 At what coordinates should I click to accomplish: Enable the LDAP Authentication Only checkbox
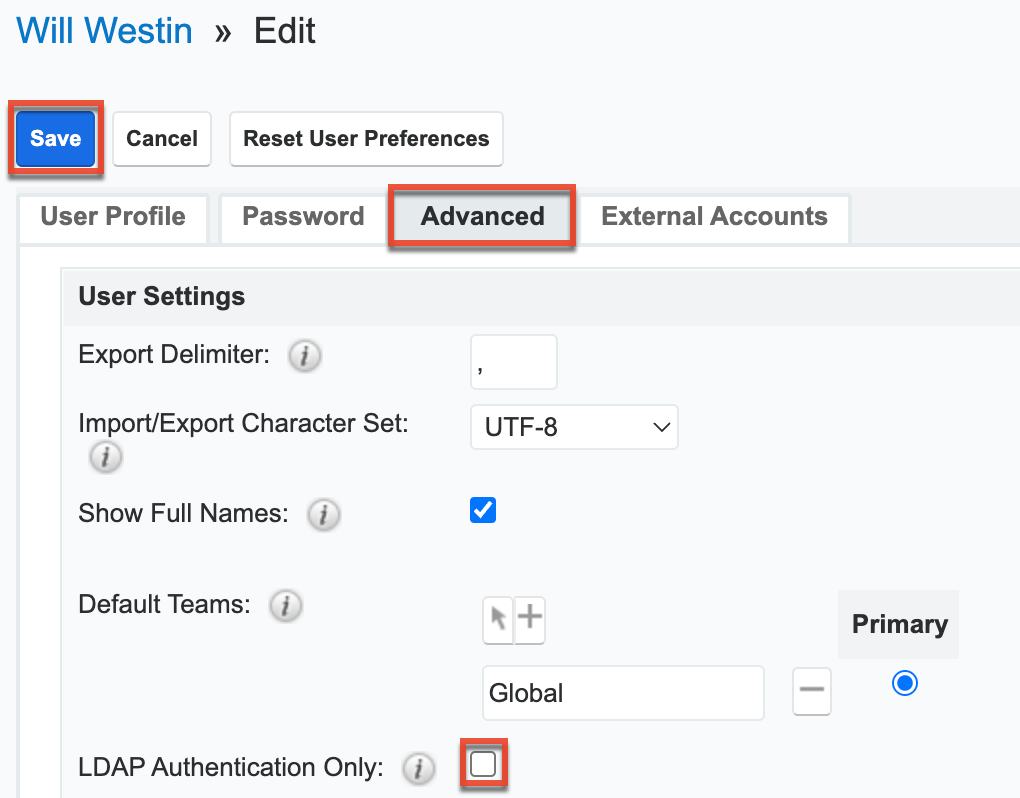click(x=483, y=763)
